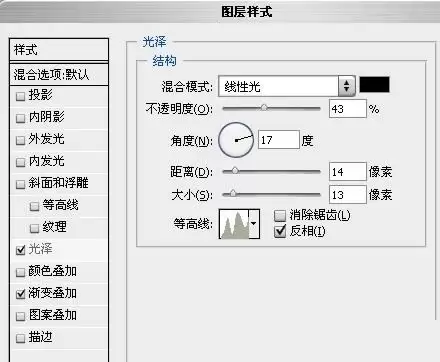Select the 图案叠加 style row label

53,315
